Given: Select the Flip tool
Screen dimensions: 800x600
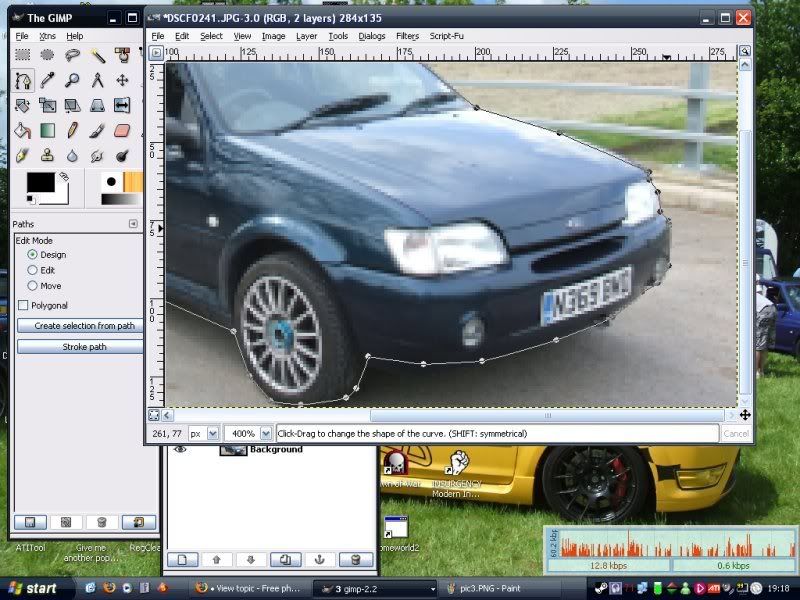Looking at the screenshot, I should [122, 105].
